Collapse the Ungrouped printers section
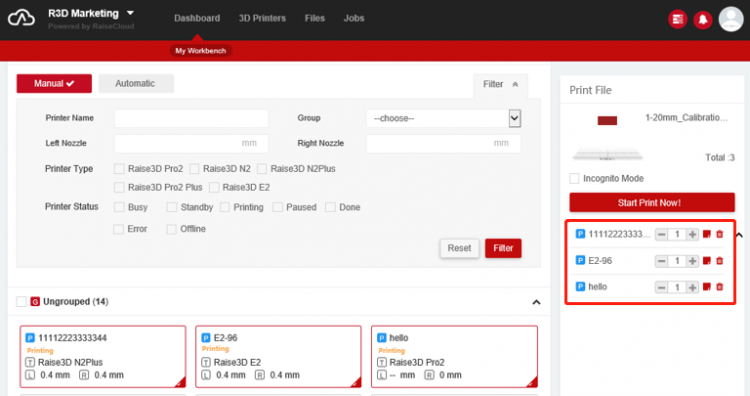750x396 pixels. [x=536, y=302]
